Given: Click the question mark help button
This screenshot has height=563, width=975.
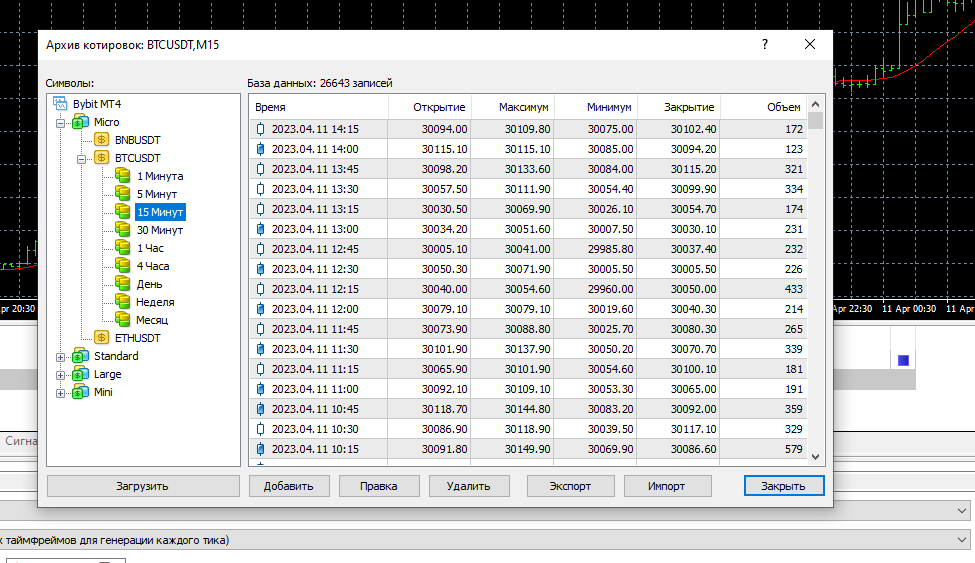Looking at the screenshot, I should (765, 44).
